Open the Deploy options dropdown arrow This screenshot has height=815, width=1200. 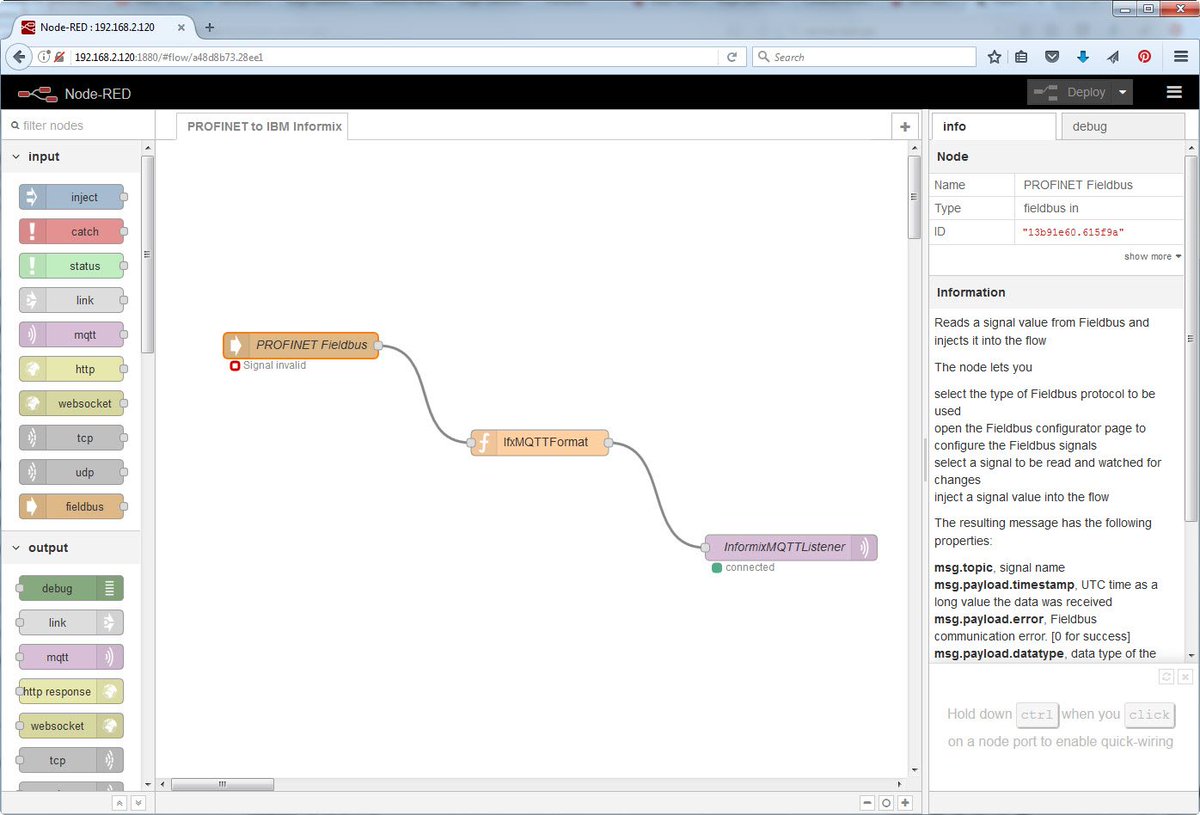click(x=1123, y=92)
